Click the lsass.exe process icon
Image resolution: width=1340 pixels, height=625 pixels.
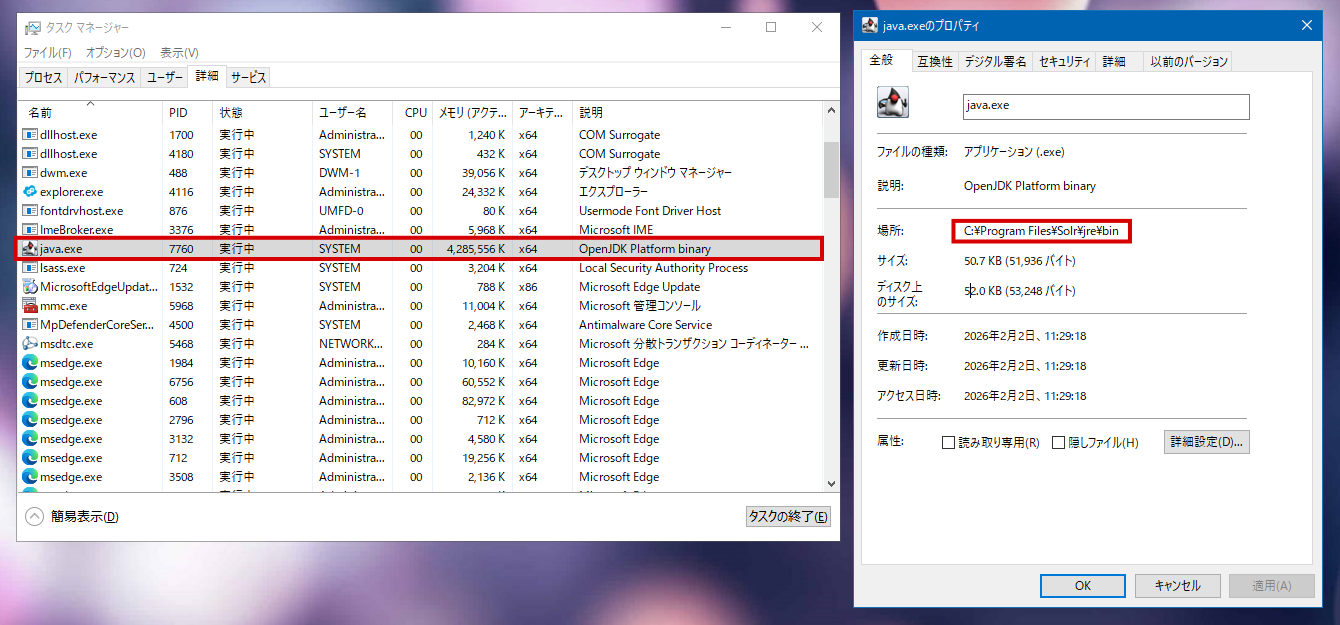click(x=30, y=268)
